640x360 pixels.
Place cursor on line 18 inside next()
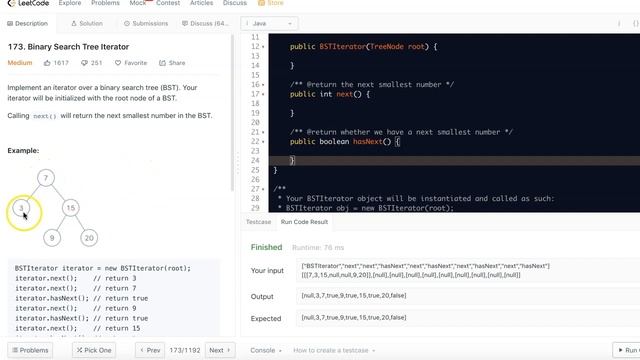(454, 104)
